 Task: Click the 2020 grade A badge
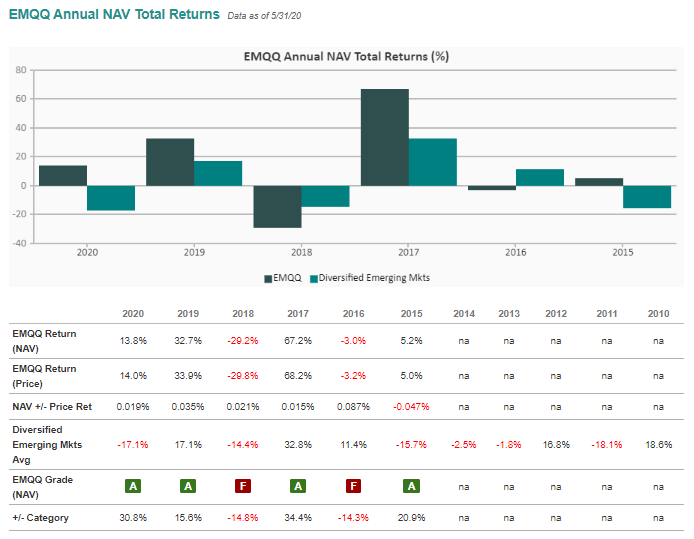[x=133, y=486]
